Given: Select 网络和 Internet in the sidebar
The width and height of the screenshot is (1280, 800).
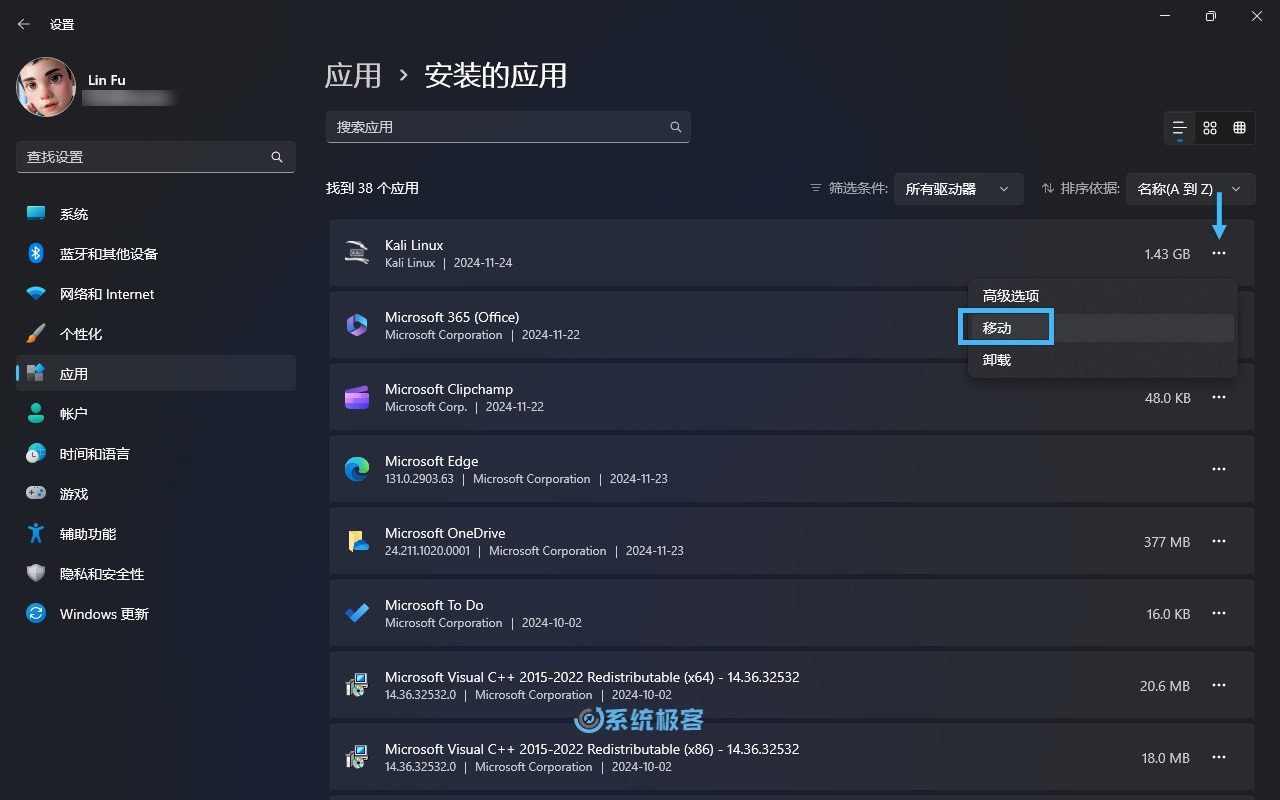Looking at the screenshot, I should [x=156, y=294].
